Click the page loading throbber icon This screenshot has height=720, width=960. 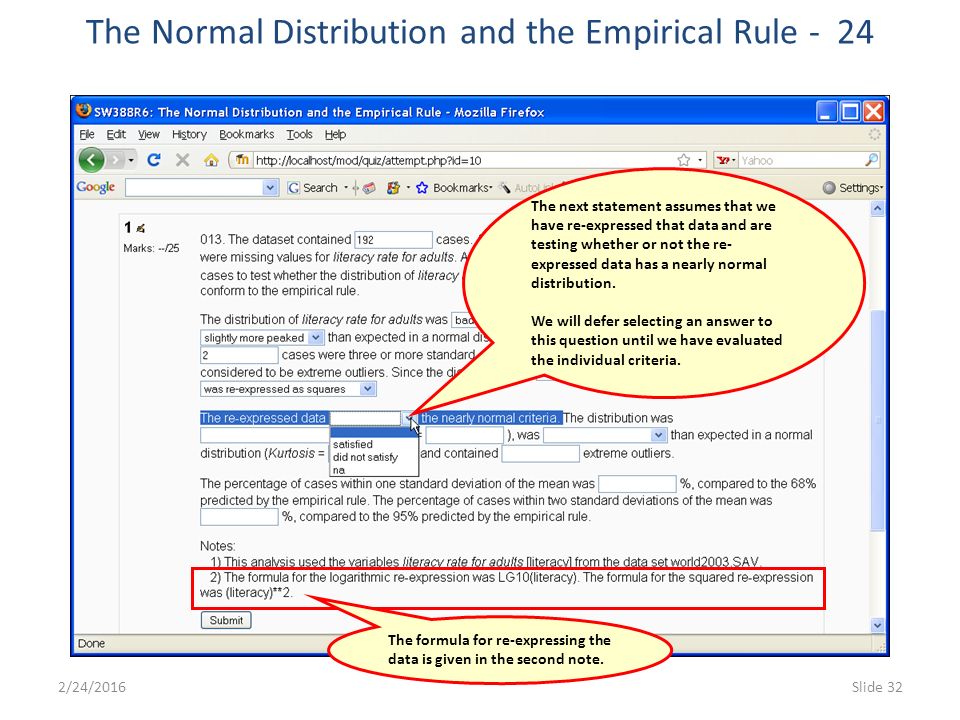pyautogui.click(x=875, y=134)
